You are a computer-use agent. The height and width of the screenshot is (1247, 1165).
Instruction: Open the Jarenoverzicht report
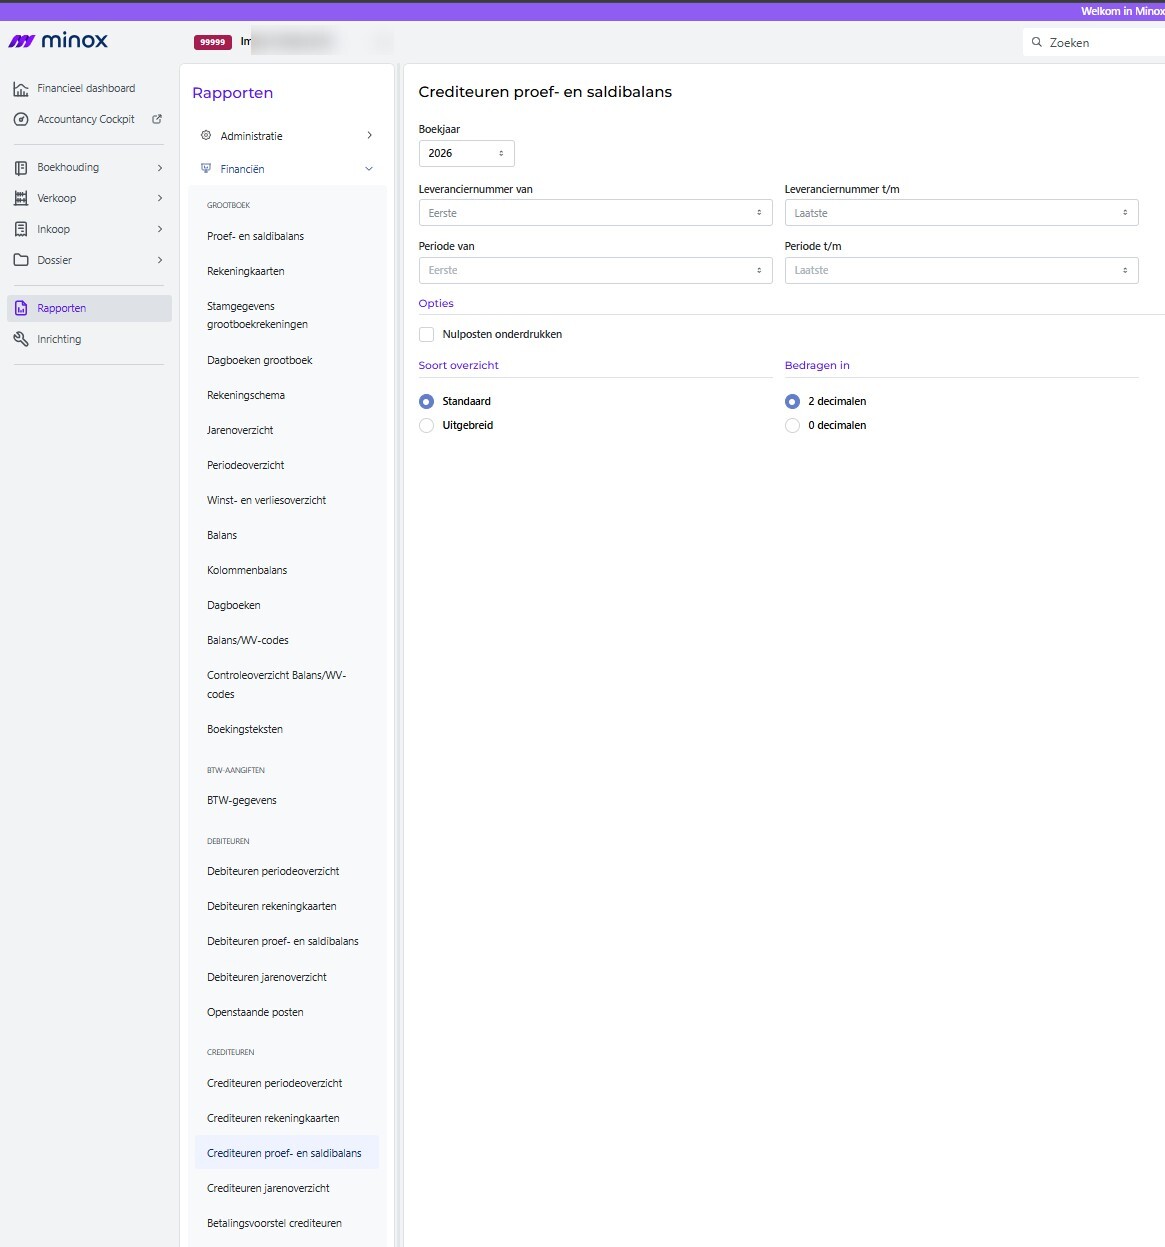pos(240,430)
